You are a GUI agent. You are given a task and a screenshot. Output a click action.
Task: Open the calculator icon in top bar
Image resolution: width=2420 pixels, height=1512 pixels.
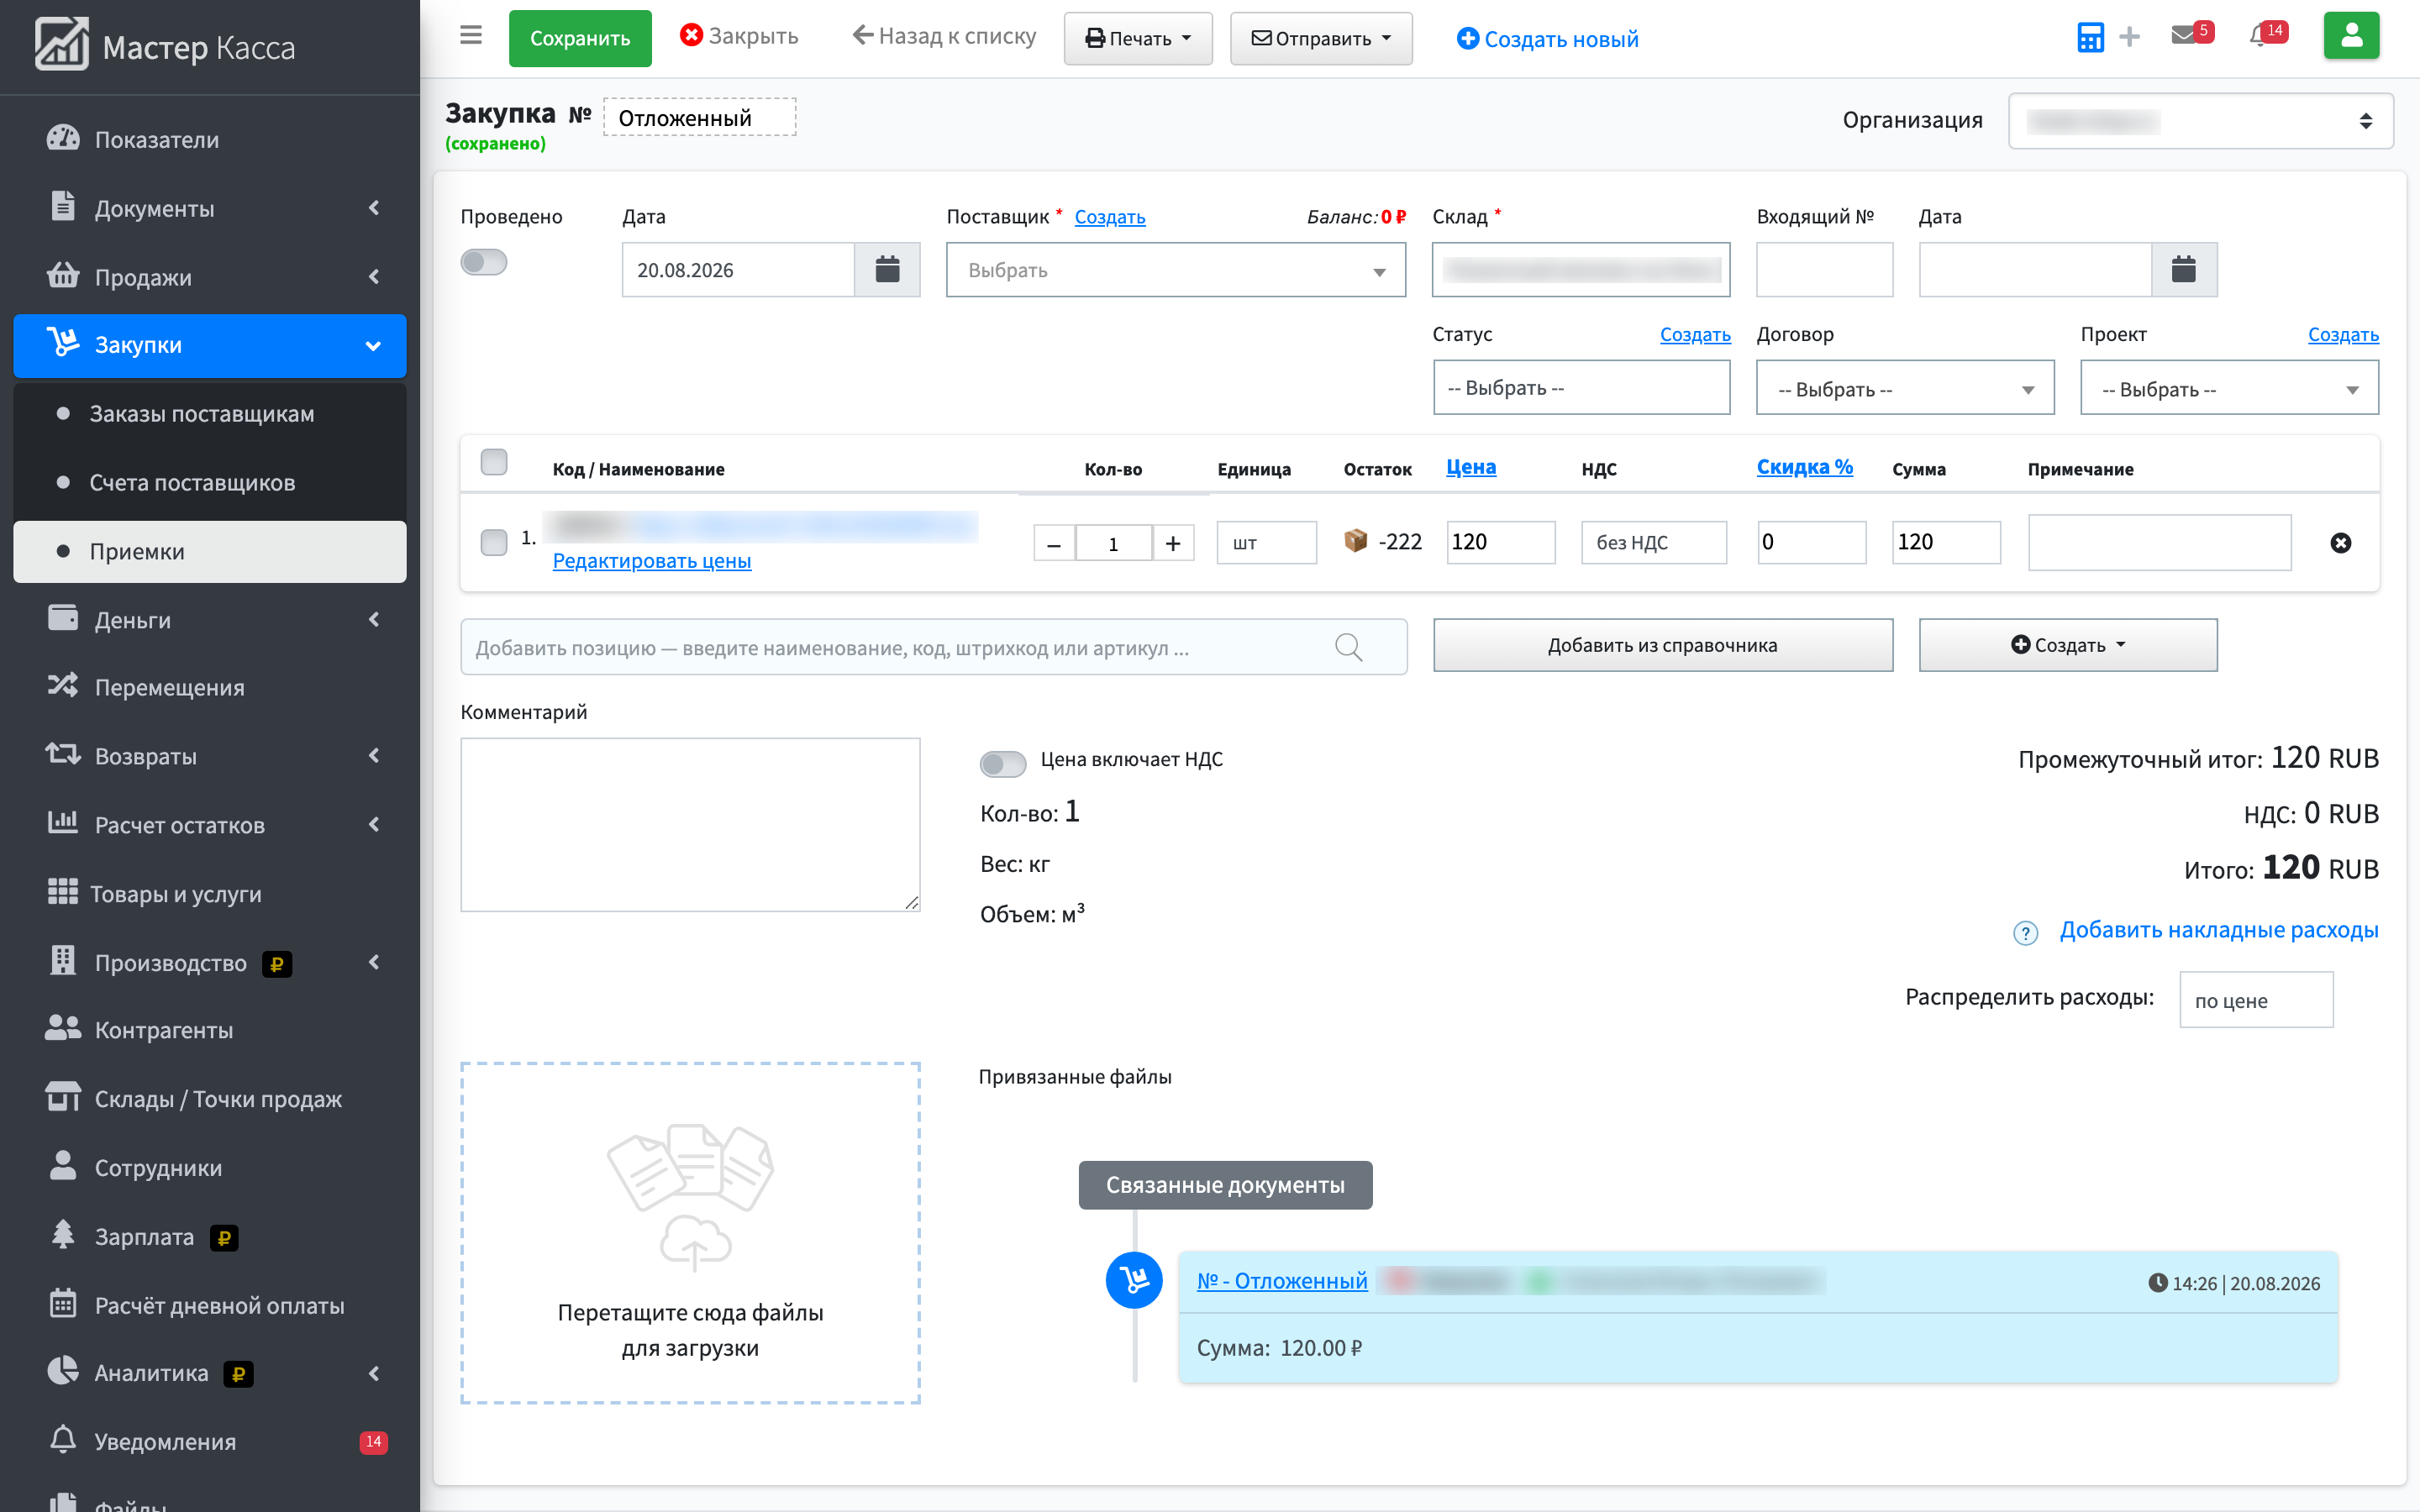click(x=2089, y=38)
